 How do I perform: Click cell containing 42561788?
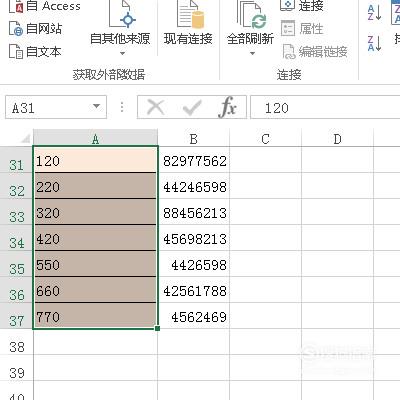(x=194, y=290)
